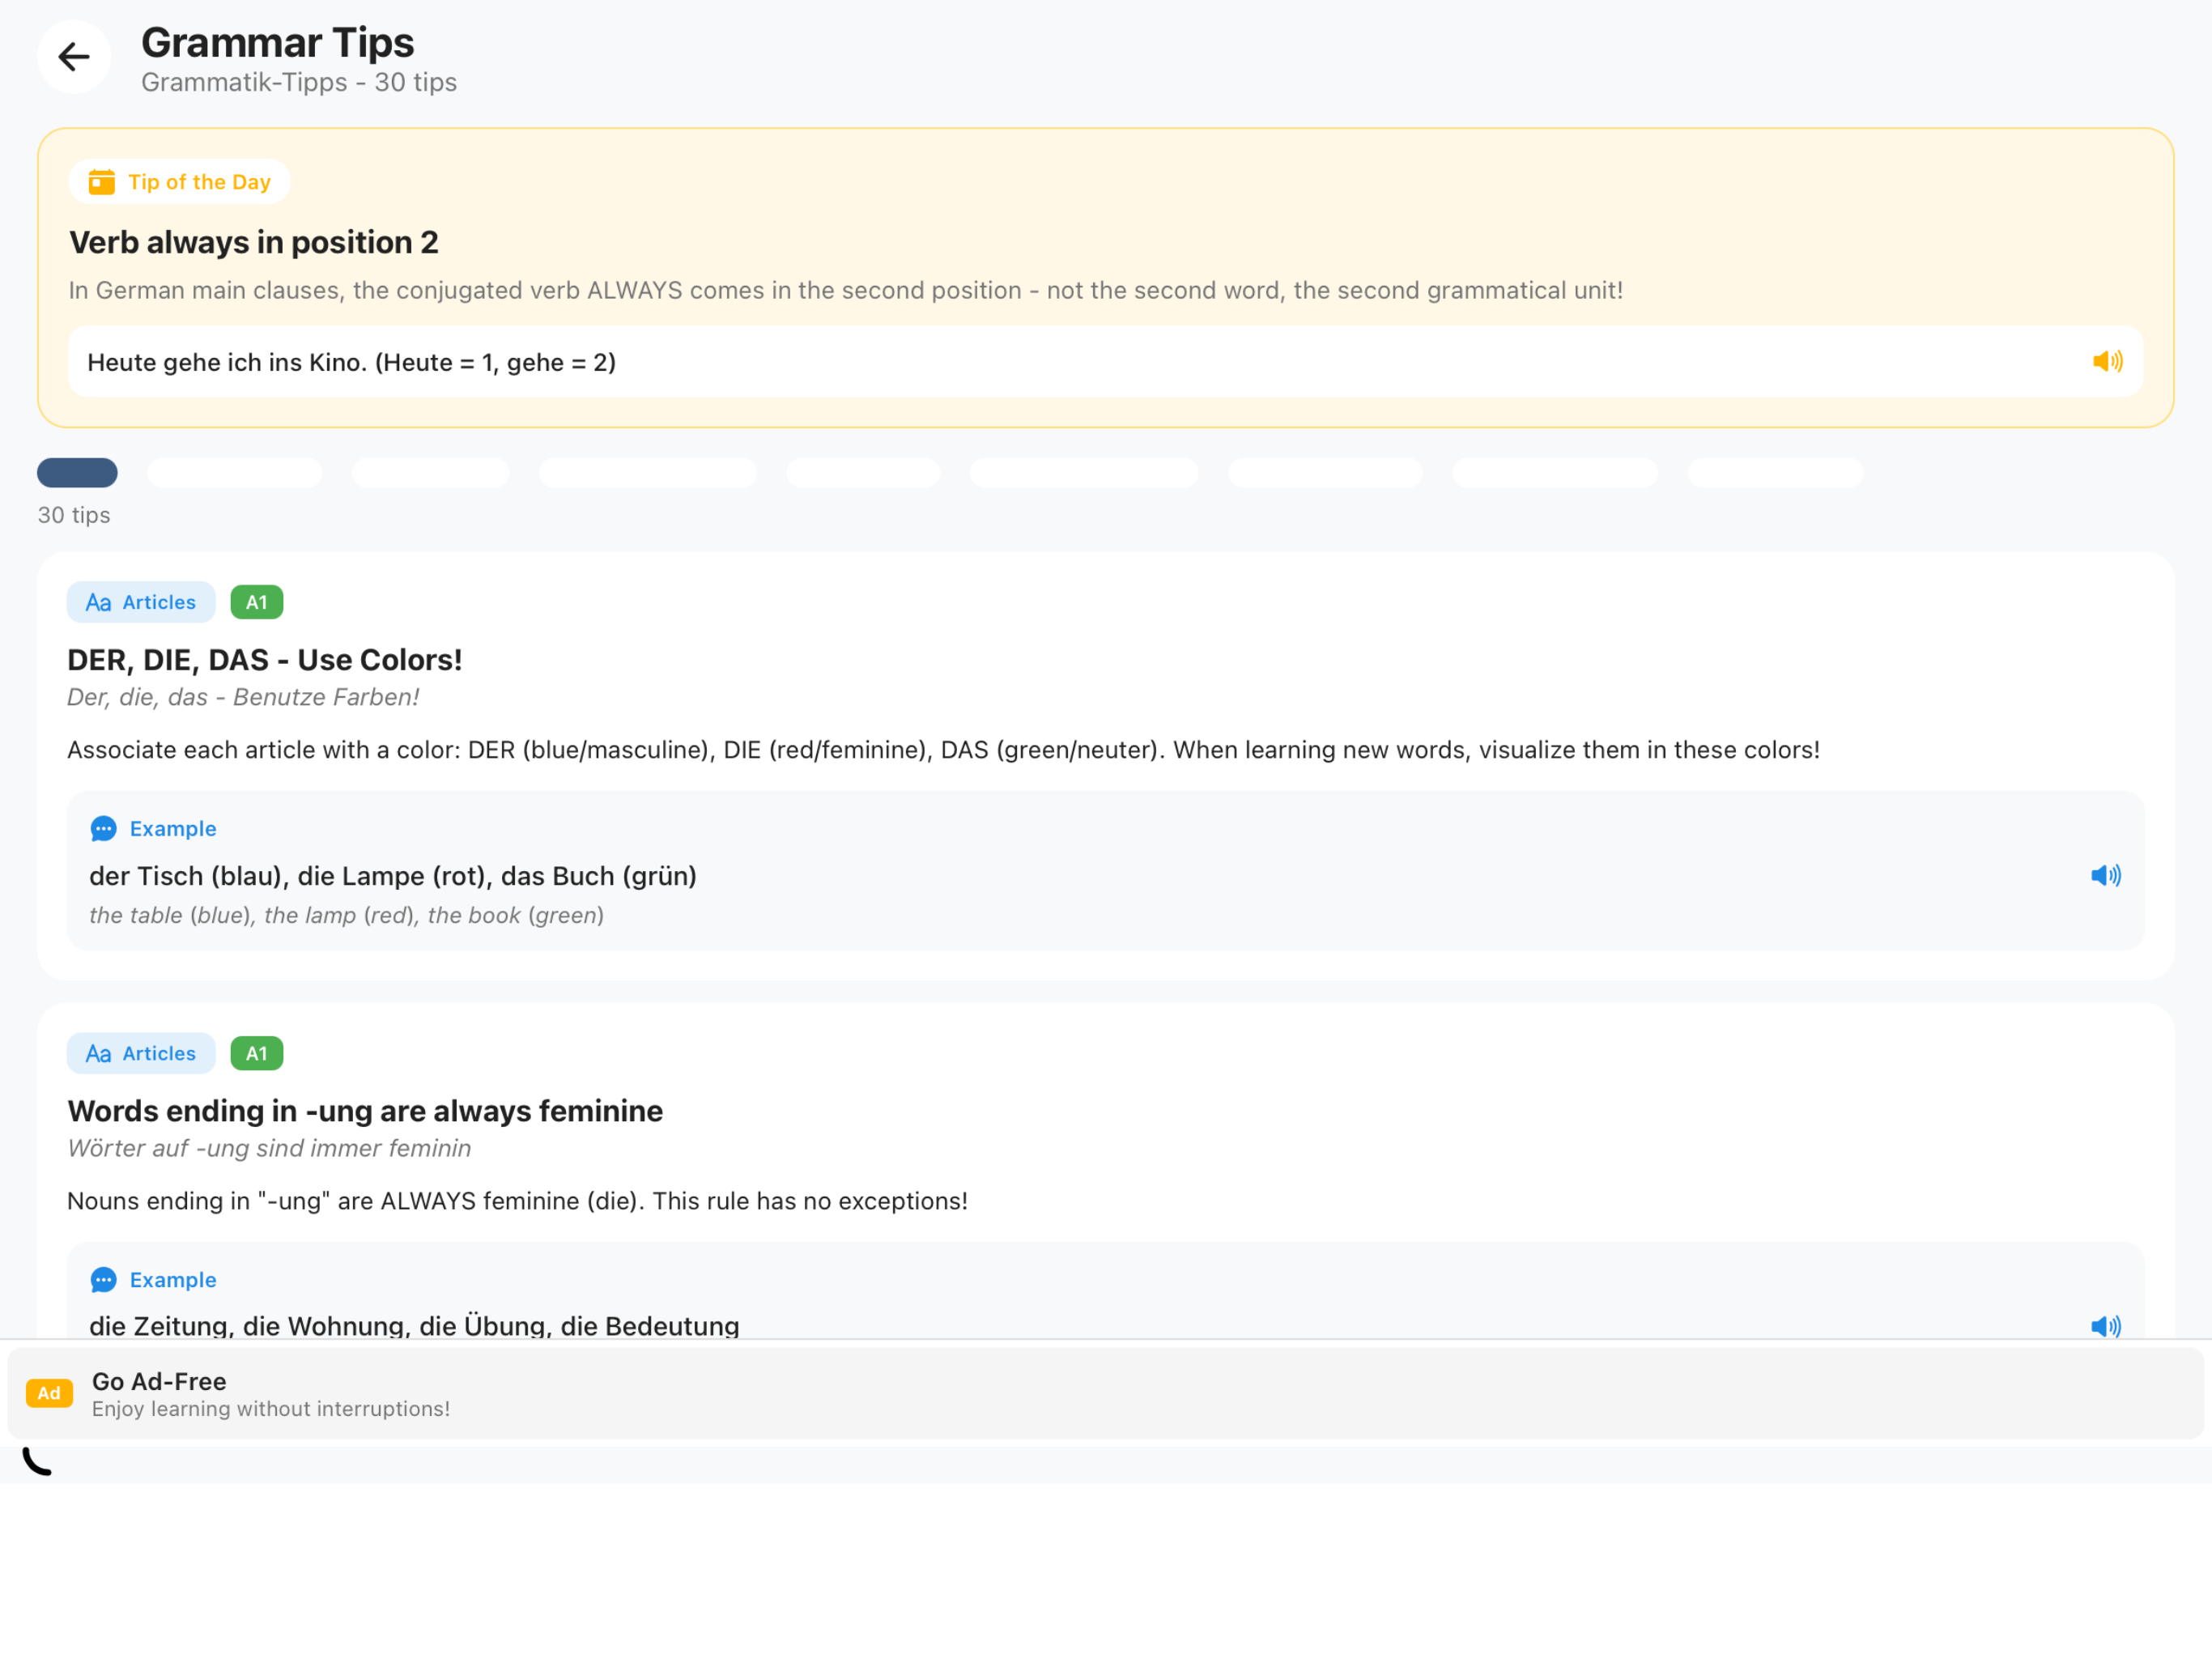The height and width of the screenshot is (1658, 2212).
Task: Open the Go Ad-Free banner
Action: [1105, 1393]
